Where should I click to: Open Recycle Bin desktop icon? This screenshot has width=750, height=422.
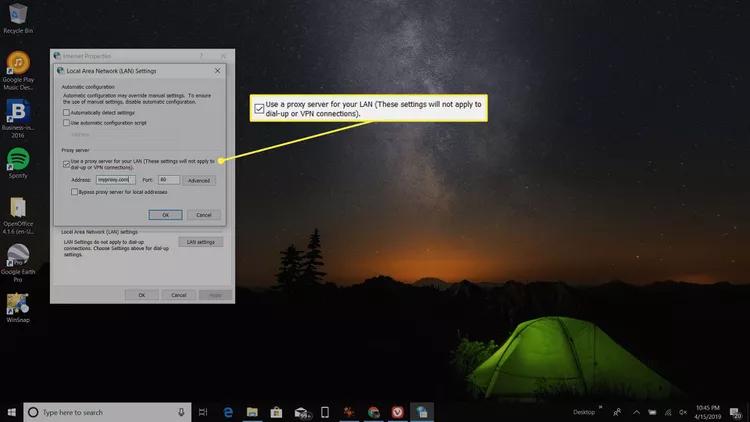[18, 18]
